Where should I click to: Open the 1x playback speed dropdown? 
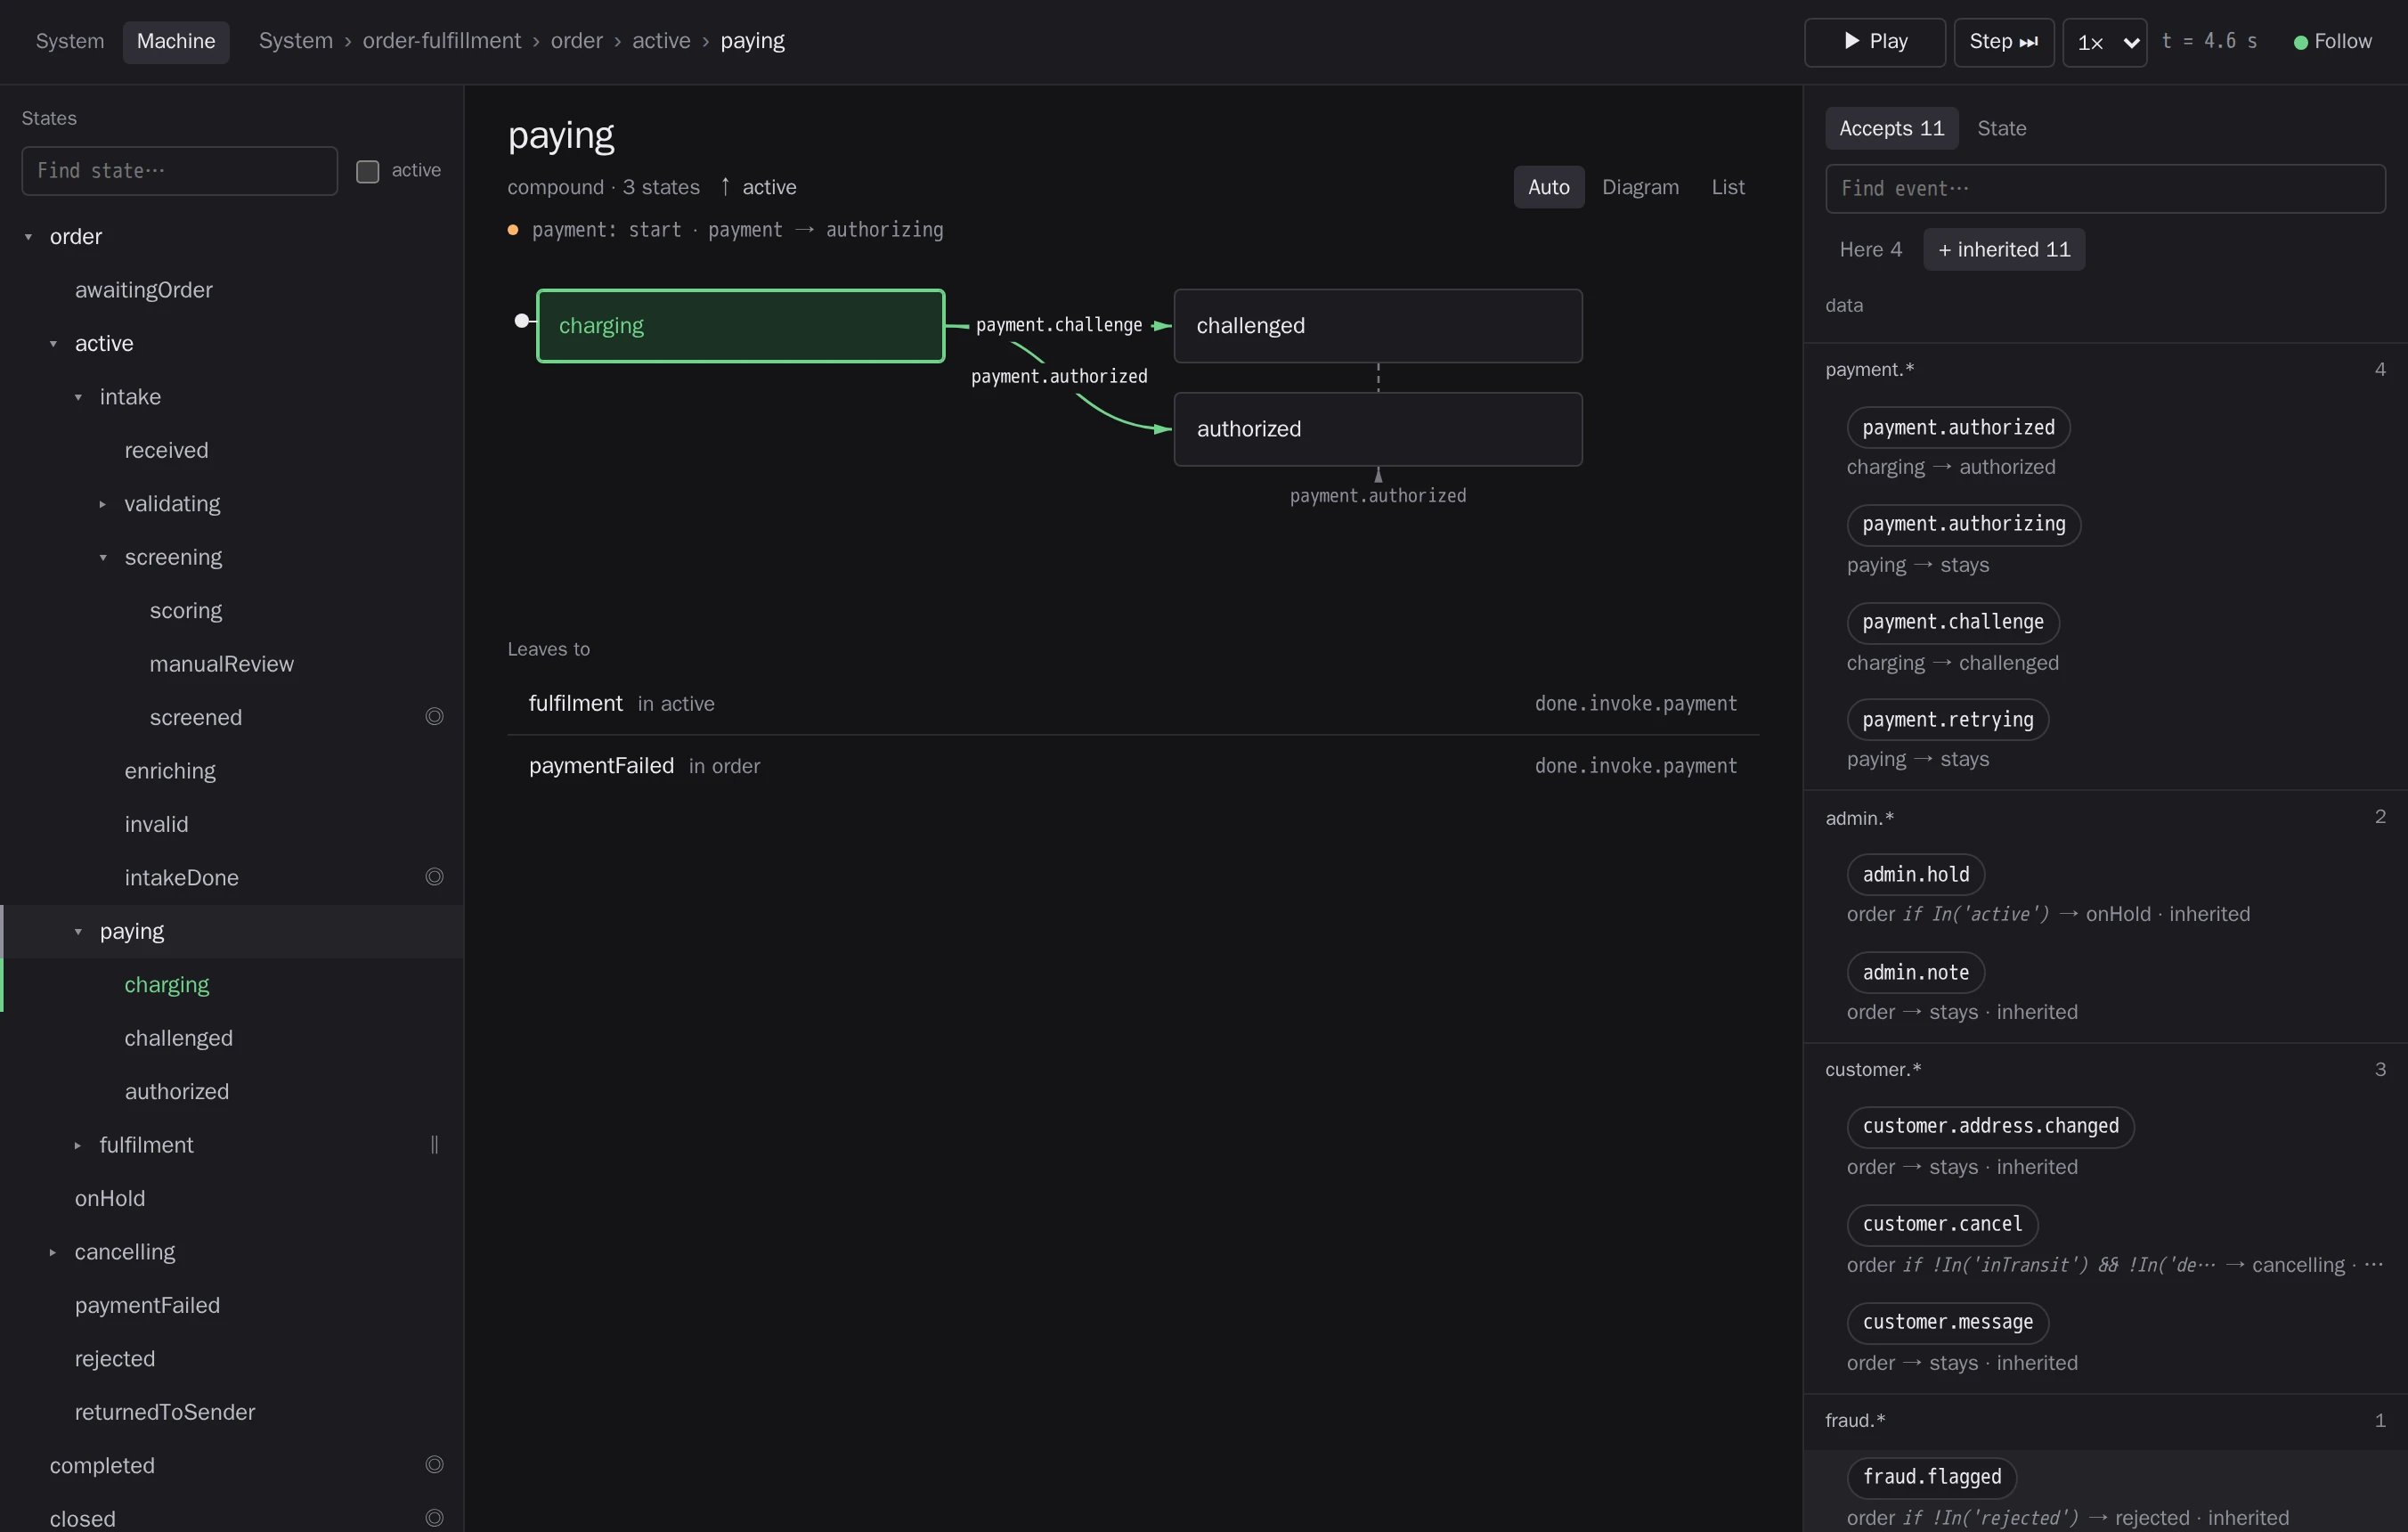(2104, 42)
